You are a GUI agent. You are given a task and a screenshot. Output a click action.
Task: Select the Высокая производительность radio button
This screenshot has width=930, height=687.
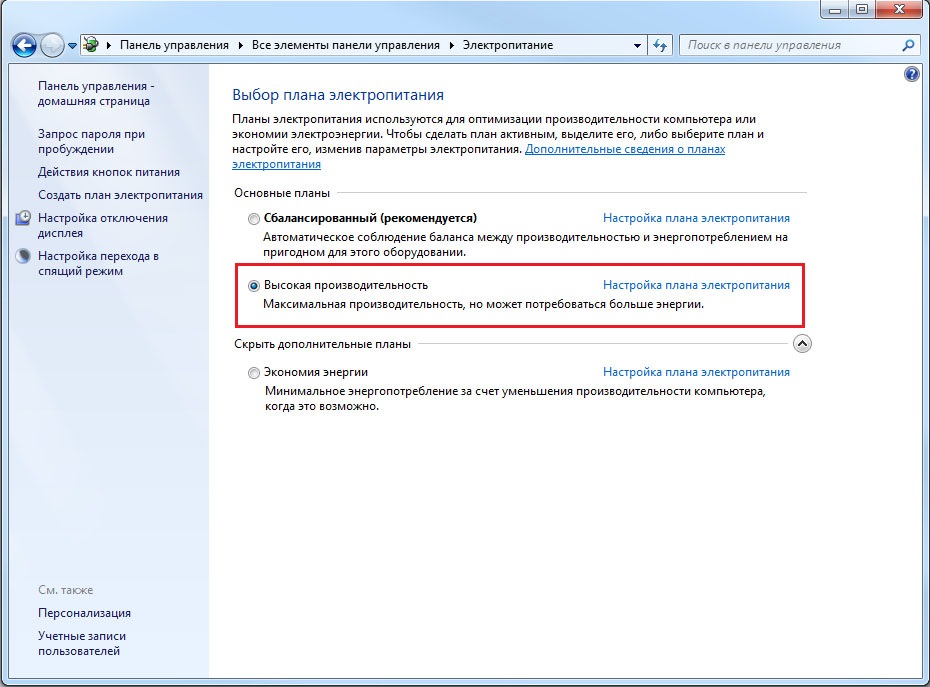tap(254, 286)
